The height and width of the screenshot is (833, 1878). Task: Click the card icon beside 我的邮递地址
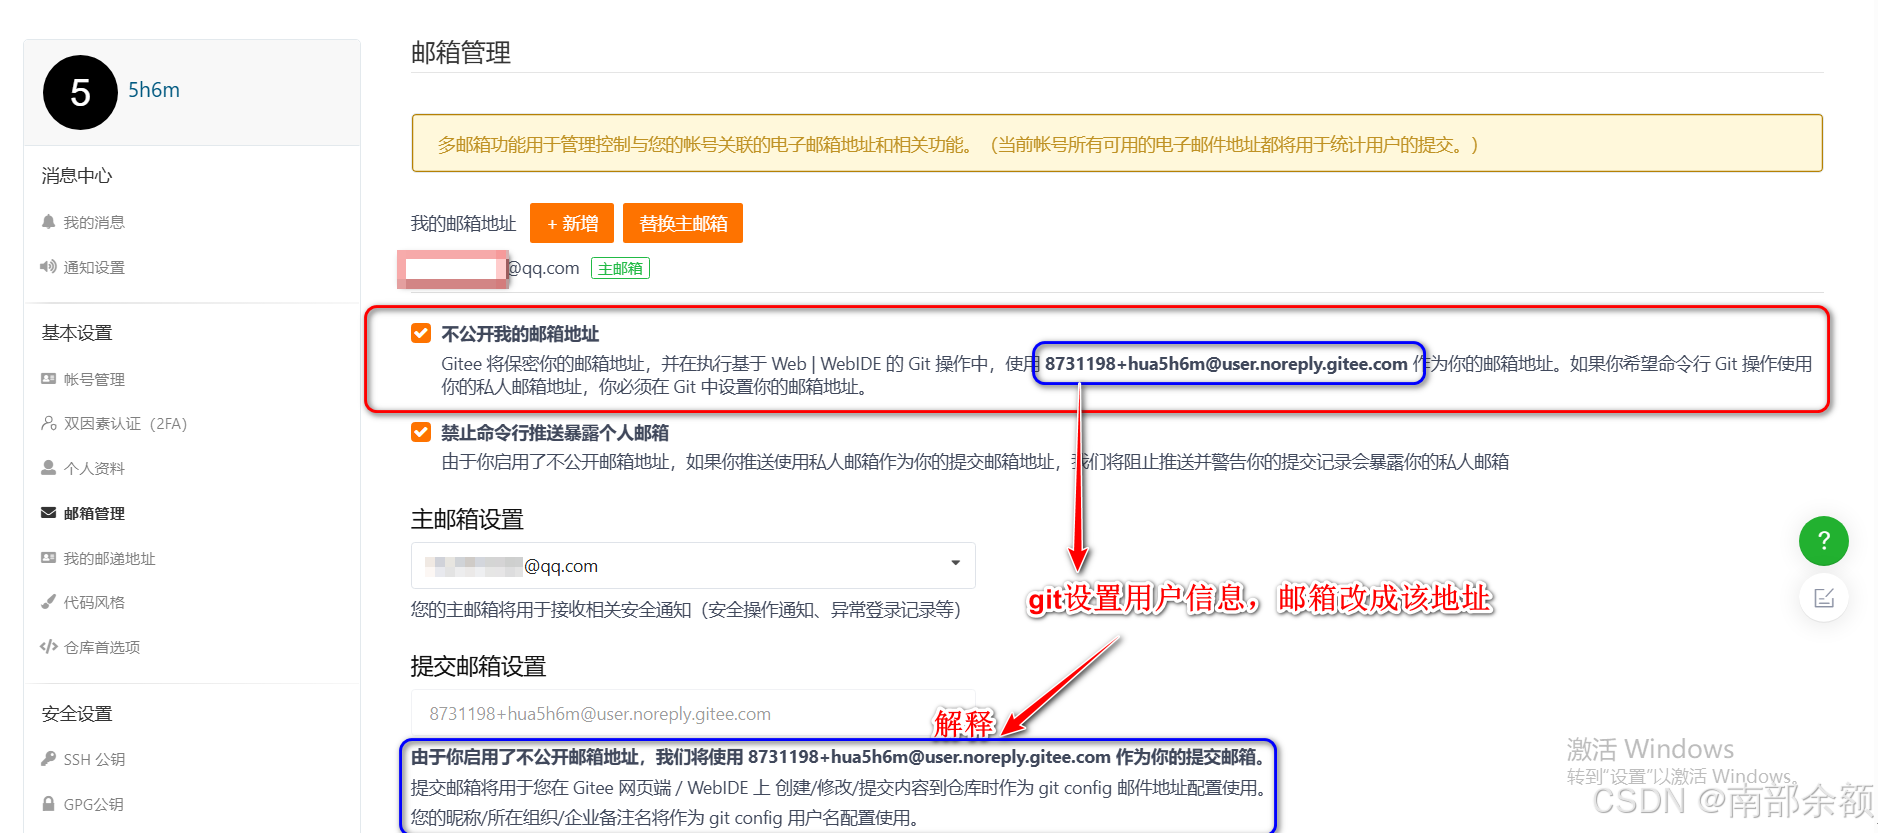click(48, 557)
